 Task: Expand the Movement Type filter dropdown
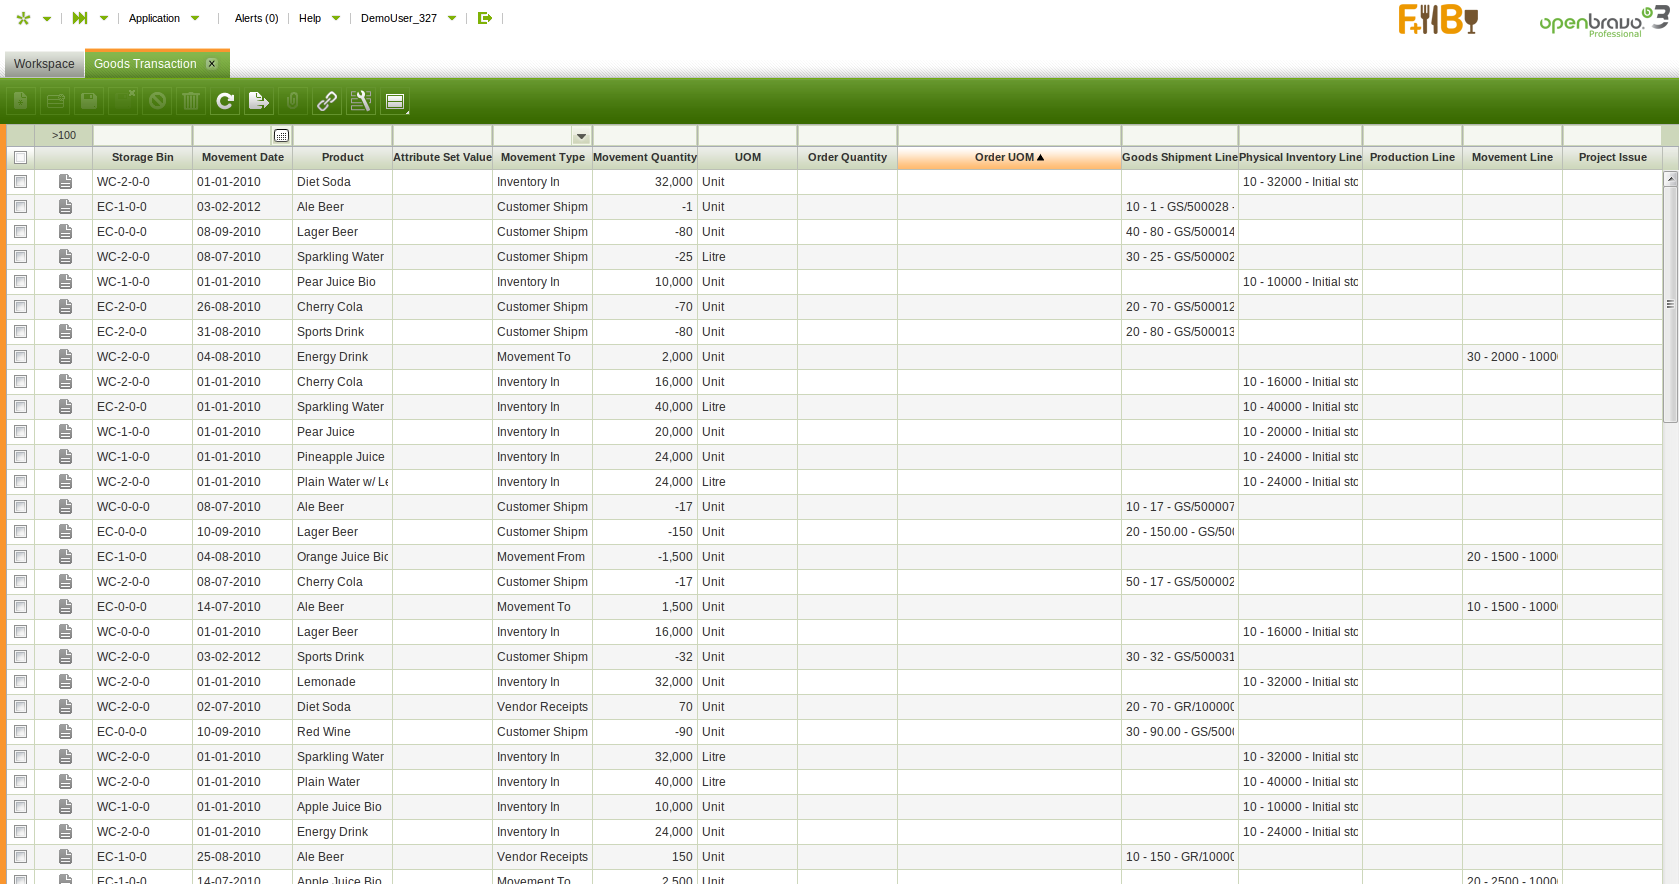[581, 136]
